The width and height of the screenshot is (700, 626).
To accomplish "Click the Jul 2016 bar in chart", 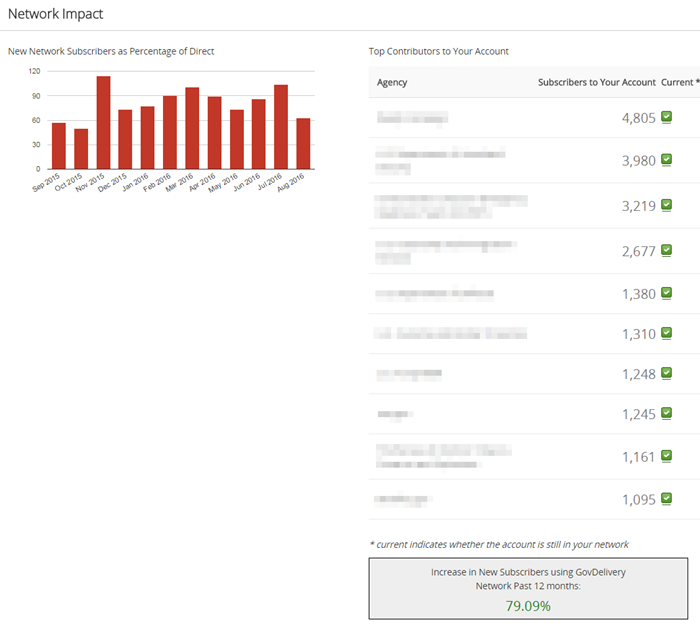I will coord(280,127).
